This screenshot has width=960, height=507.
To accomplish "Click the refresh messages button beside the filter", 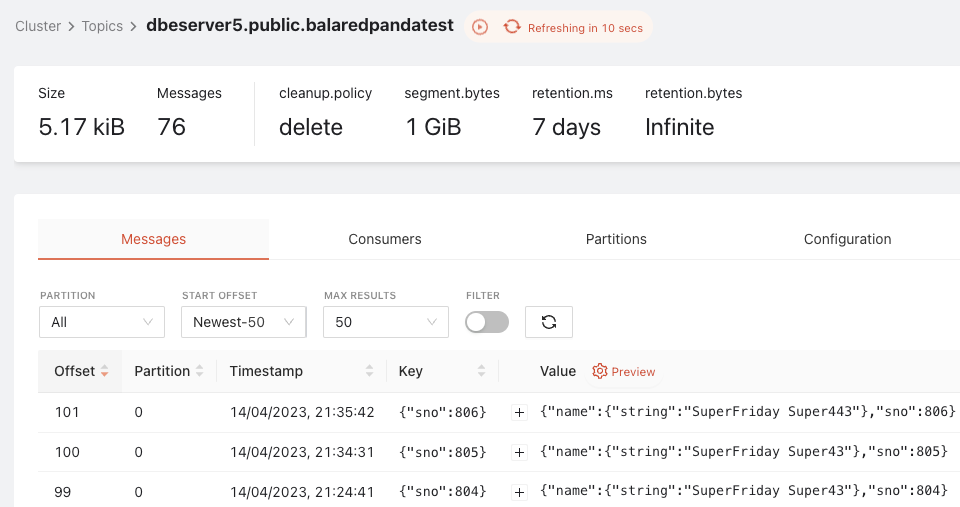I will click(549, 322).
